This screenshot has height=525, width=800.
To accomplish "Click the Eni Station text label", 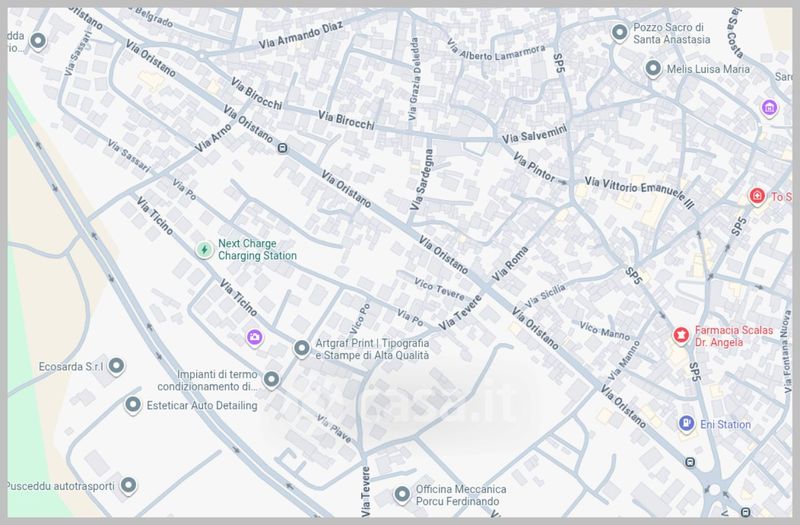I will (725, 425).
